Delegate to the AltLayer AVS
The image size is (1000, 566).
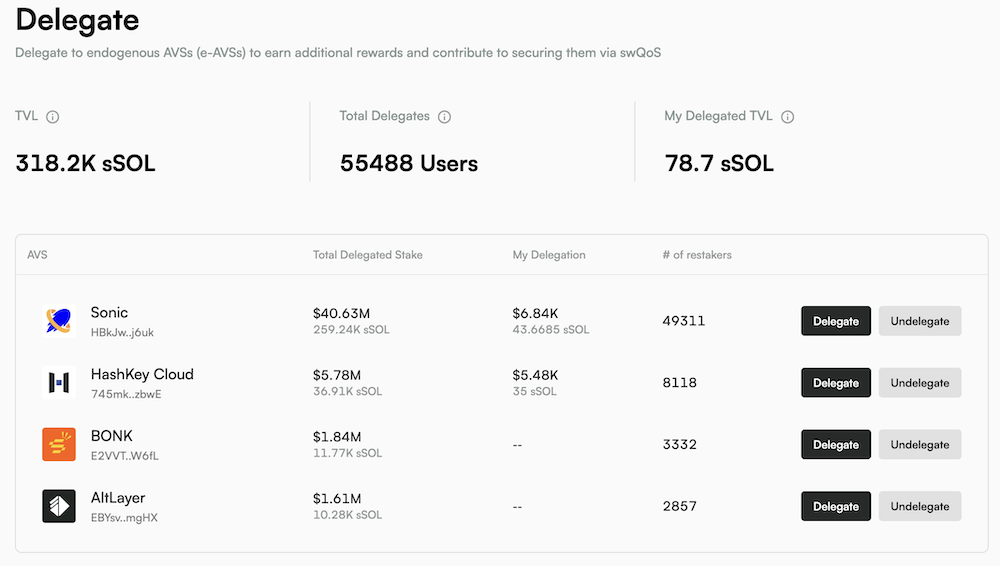pos(835,506)
